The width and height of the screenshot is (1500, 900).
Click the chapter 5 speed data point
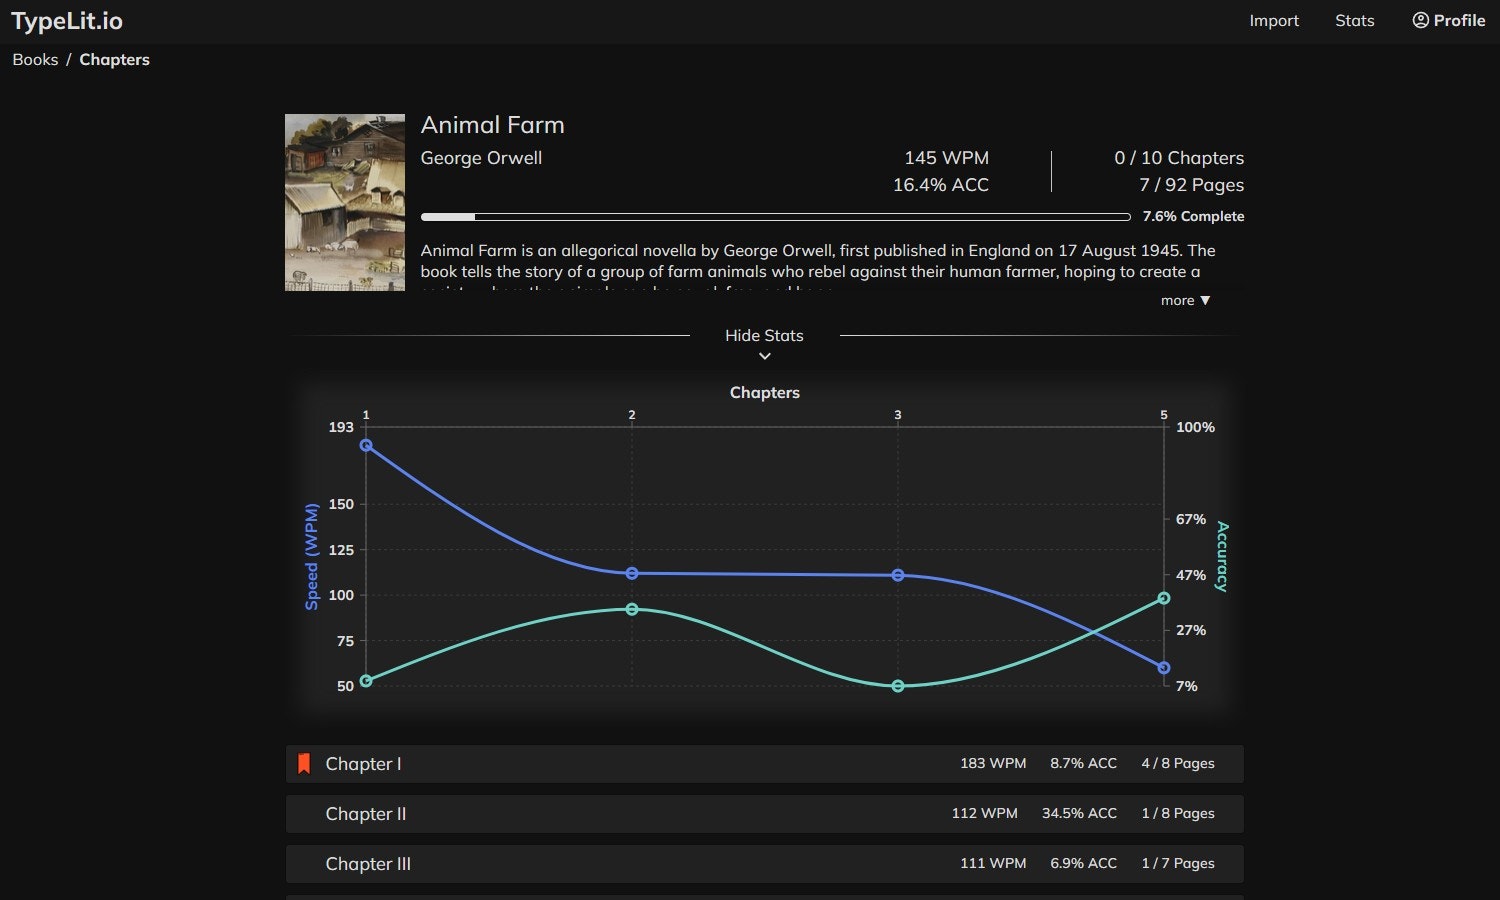coord(1164,668)
